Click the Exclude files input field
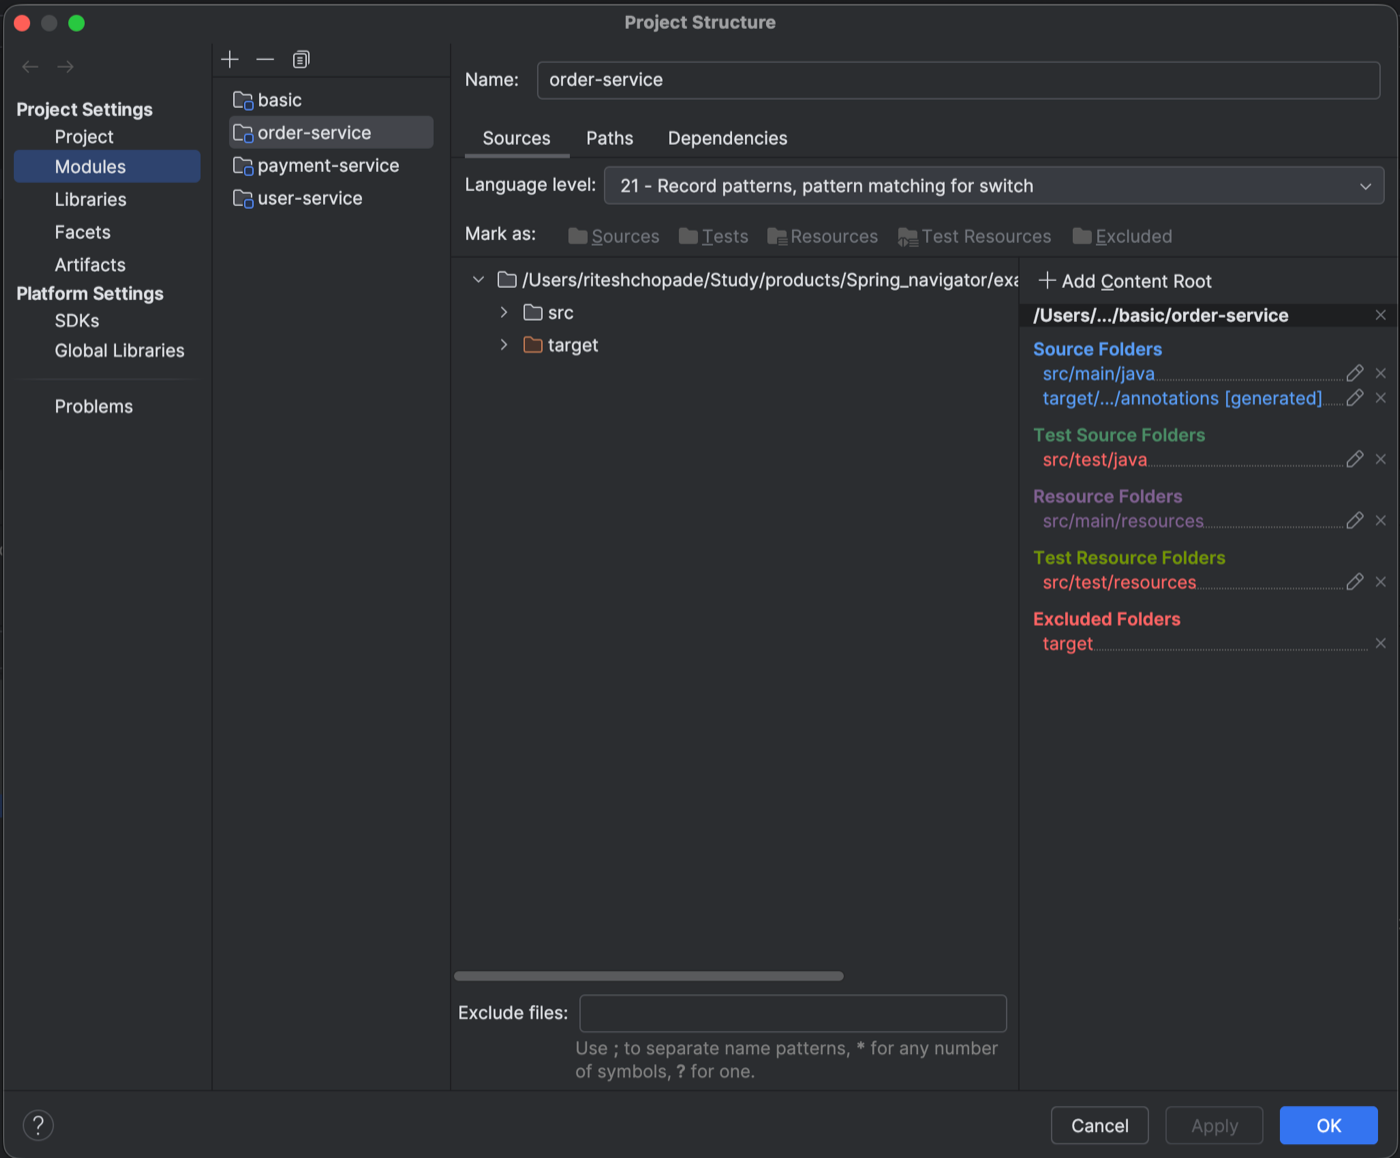The width and height of the screenshot is (1400, 1158). pos(793,1013)
